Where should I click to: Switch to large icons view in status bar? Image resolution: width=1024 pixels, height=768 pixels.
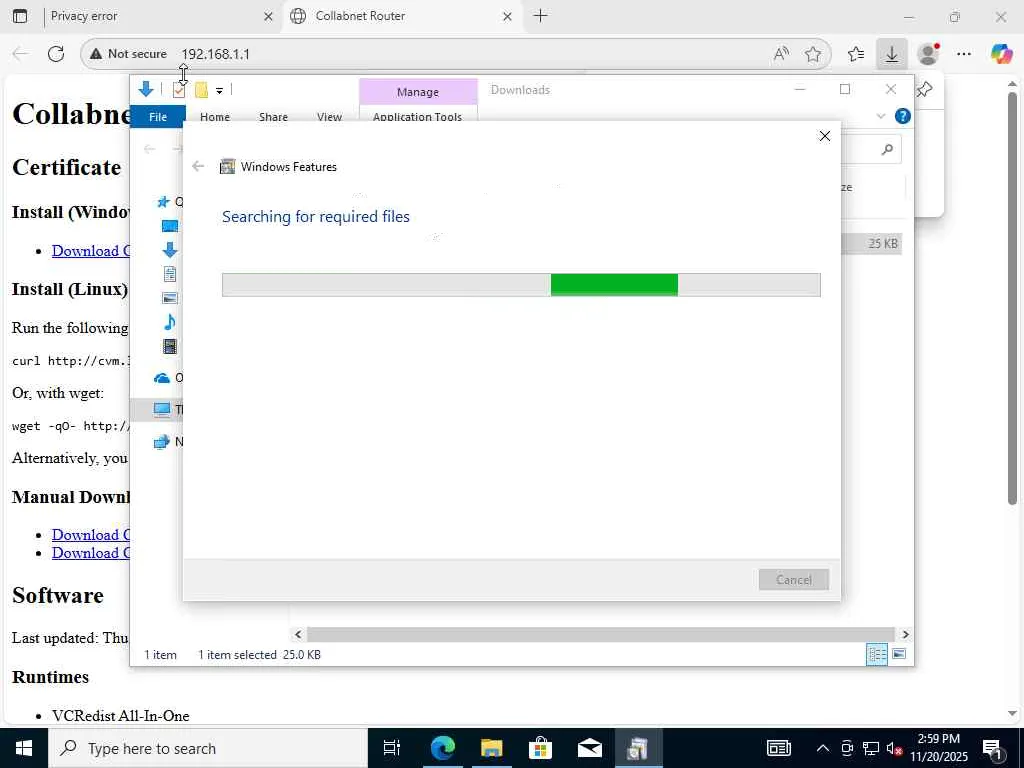click(899, 654)
